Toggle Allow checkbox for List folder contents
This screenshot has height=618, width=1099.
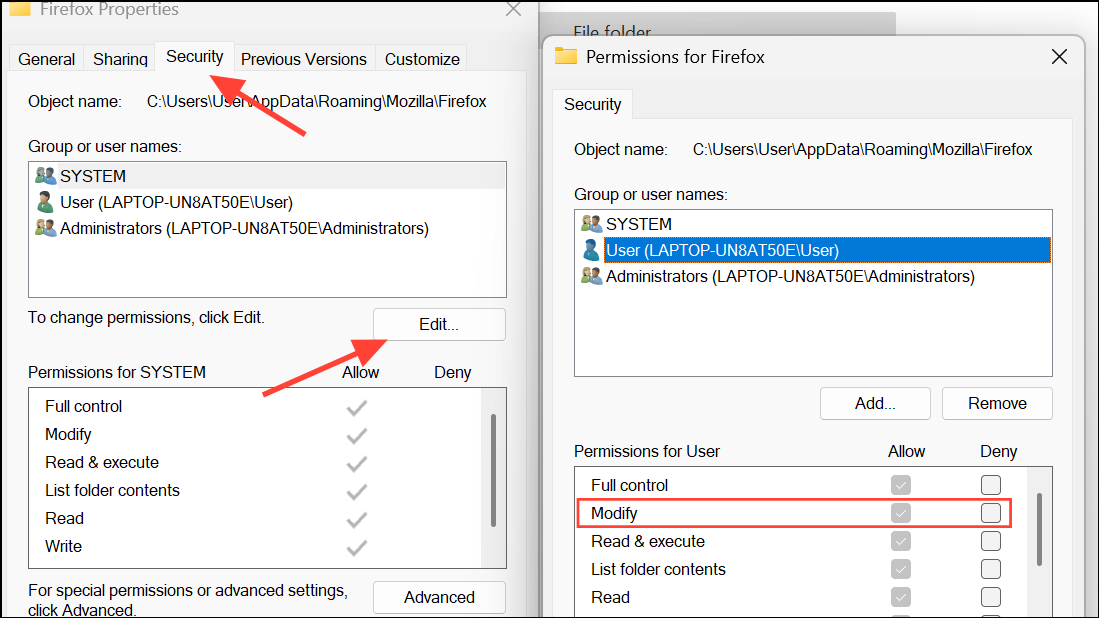tap(901, 569)
